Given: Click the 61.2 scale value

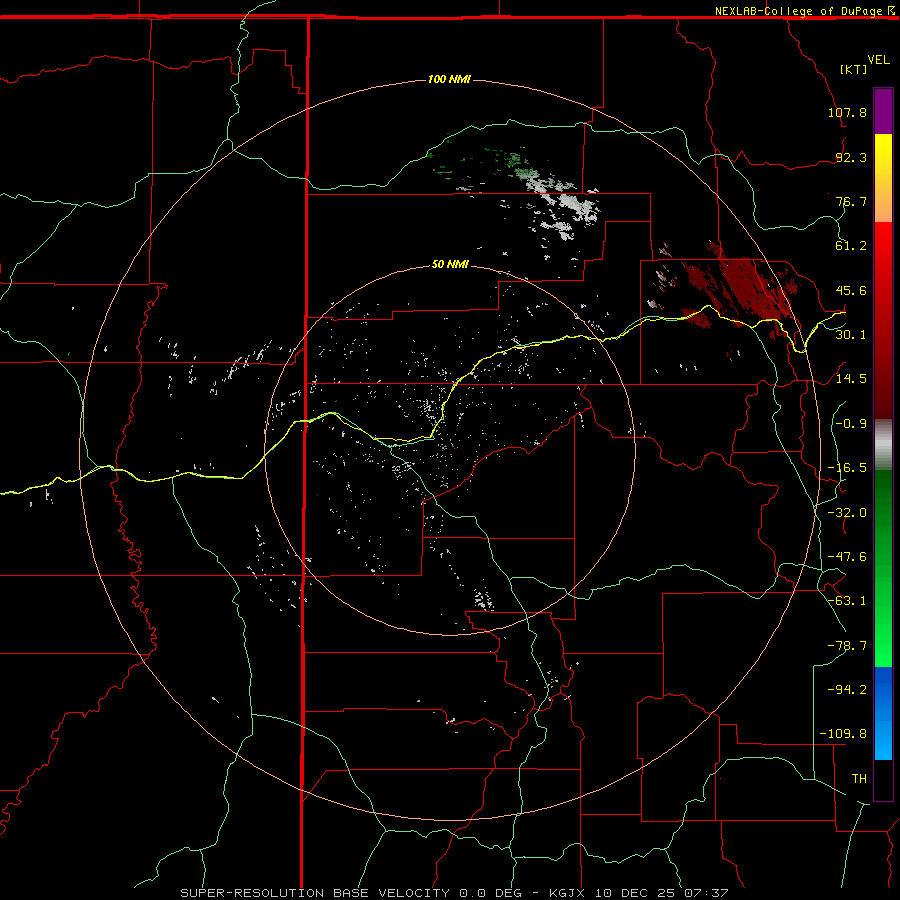Looking at the screenshot, I should (x=851, y=246).
